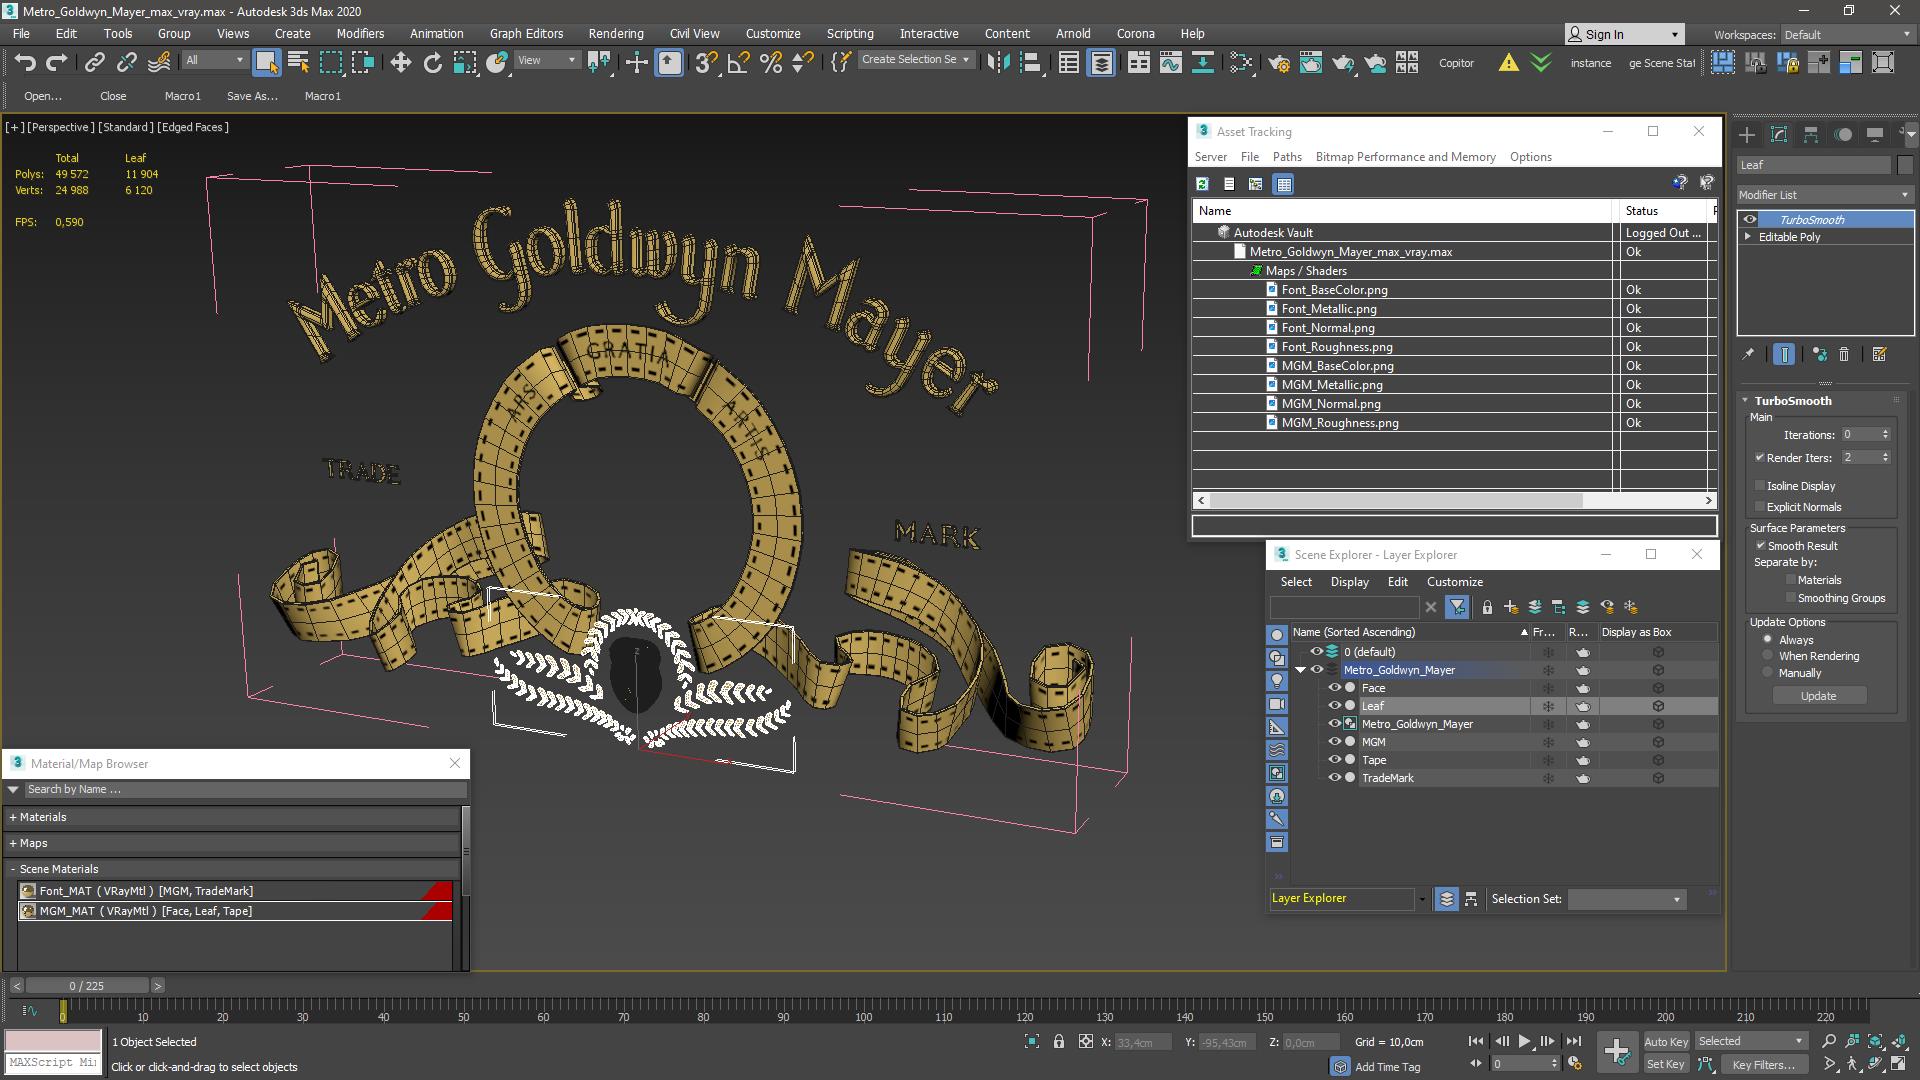Uncheck the Smooth Result checkbox
Screen dimensions: 1920x1080
click(1761, 546)
